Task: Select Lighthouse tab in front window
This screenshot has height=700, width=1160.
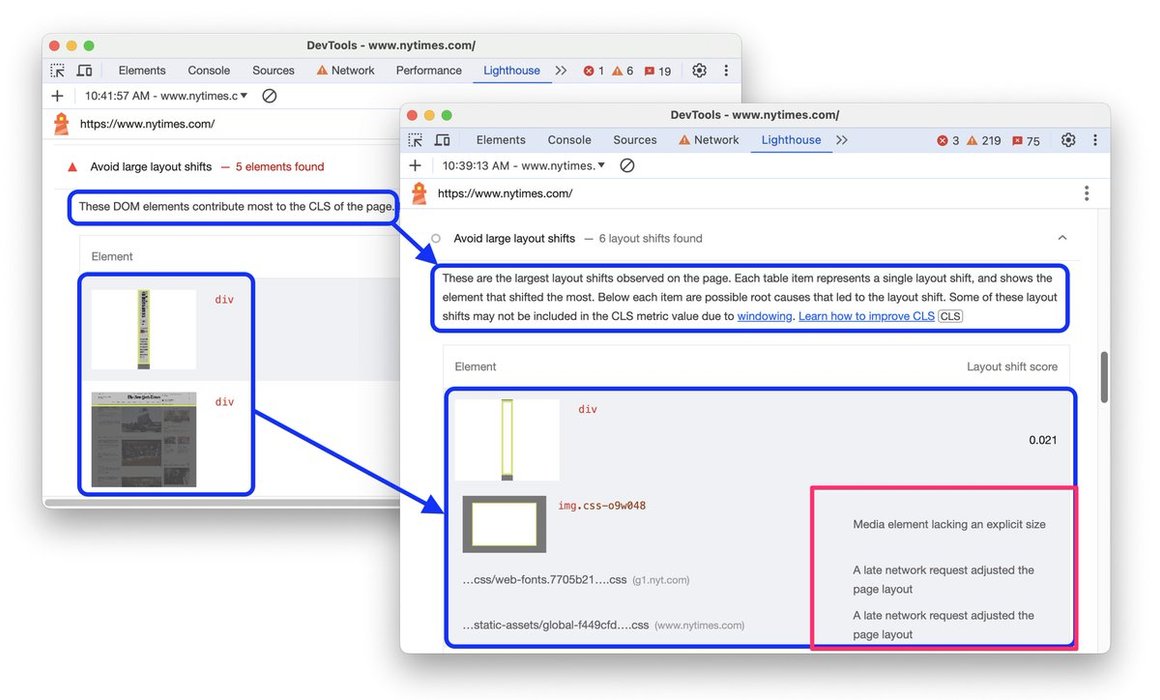Action: coord(791,140)
